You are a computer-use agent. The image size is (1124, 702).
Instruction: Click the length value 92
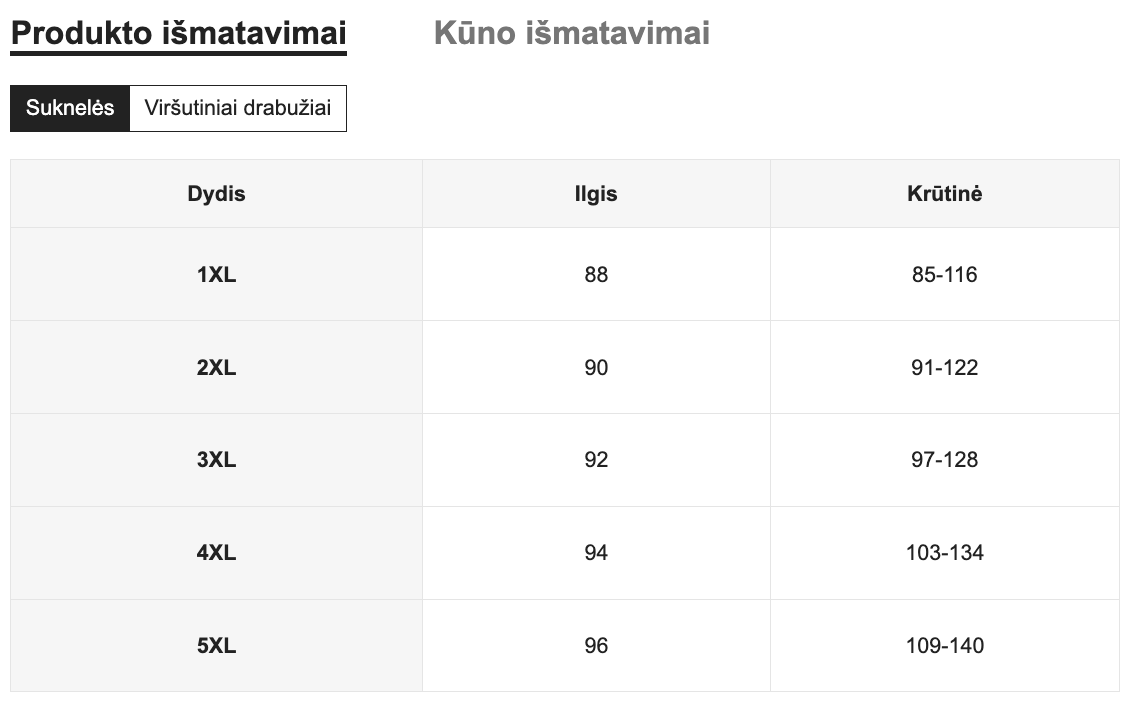596,460
